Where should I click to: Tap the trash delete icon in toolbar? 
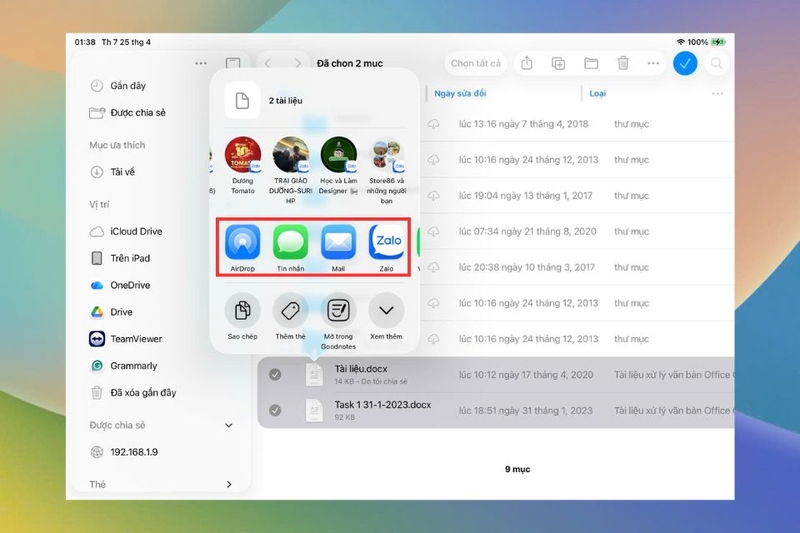623,63
